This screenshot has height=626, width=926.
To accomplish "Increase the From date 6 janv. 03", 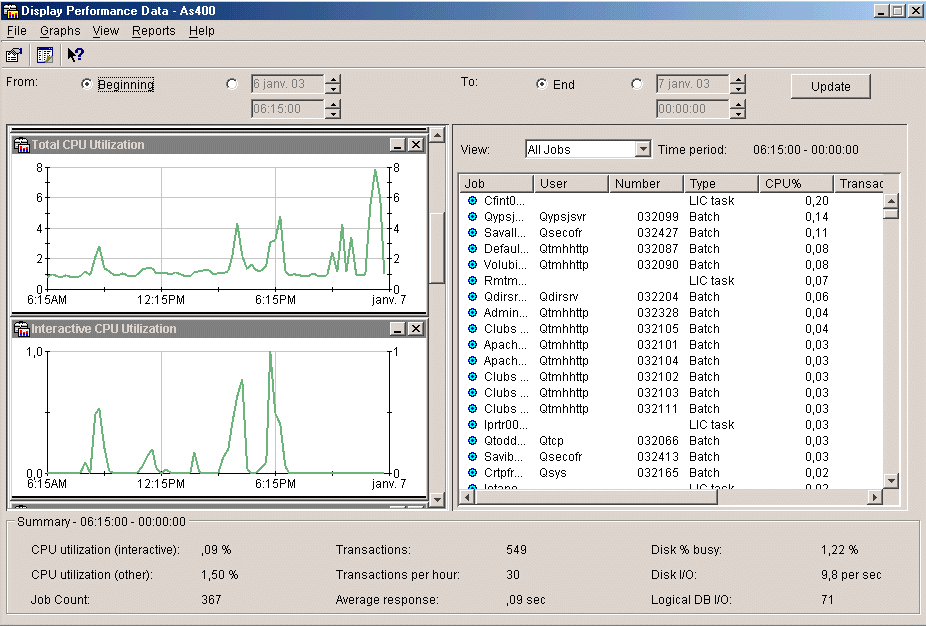I will coord(333,80).
